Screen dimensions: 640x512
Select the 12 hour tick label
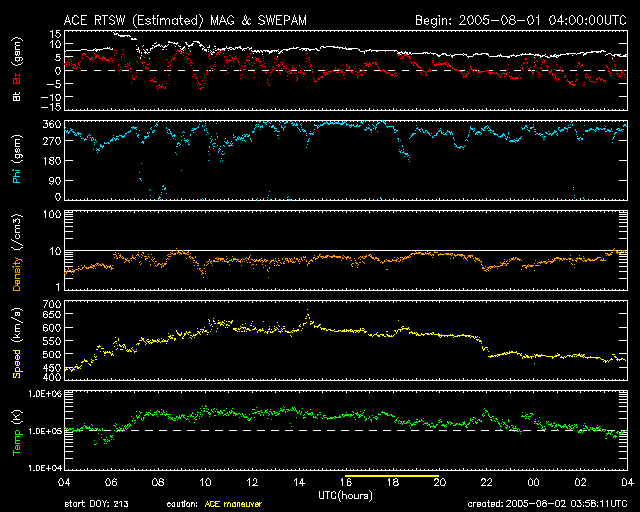[251, 483]
